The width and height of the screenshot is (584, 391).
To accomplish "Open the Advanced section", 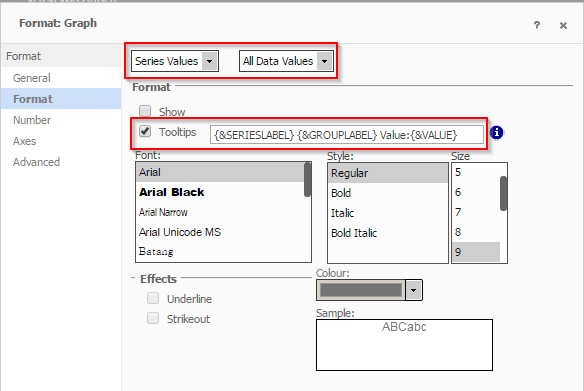I will point(61,162).
